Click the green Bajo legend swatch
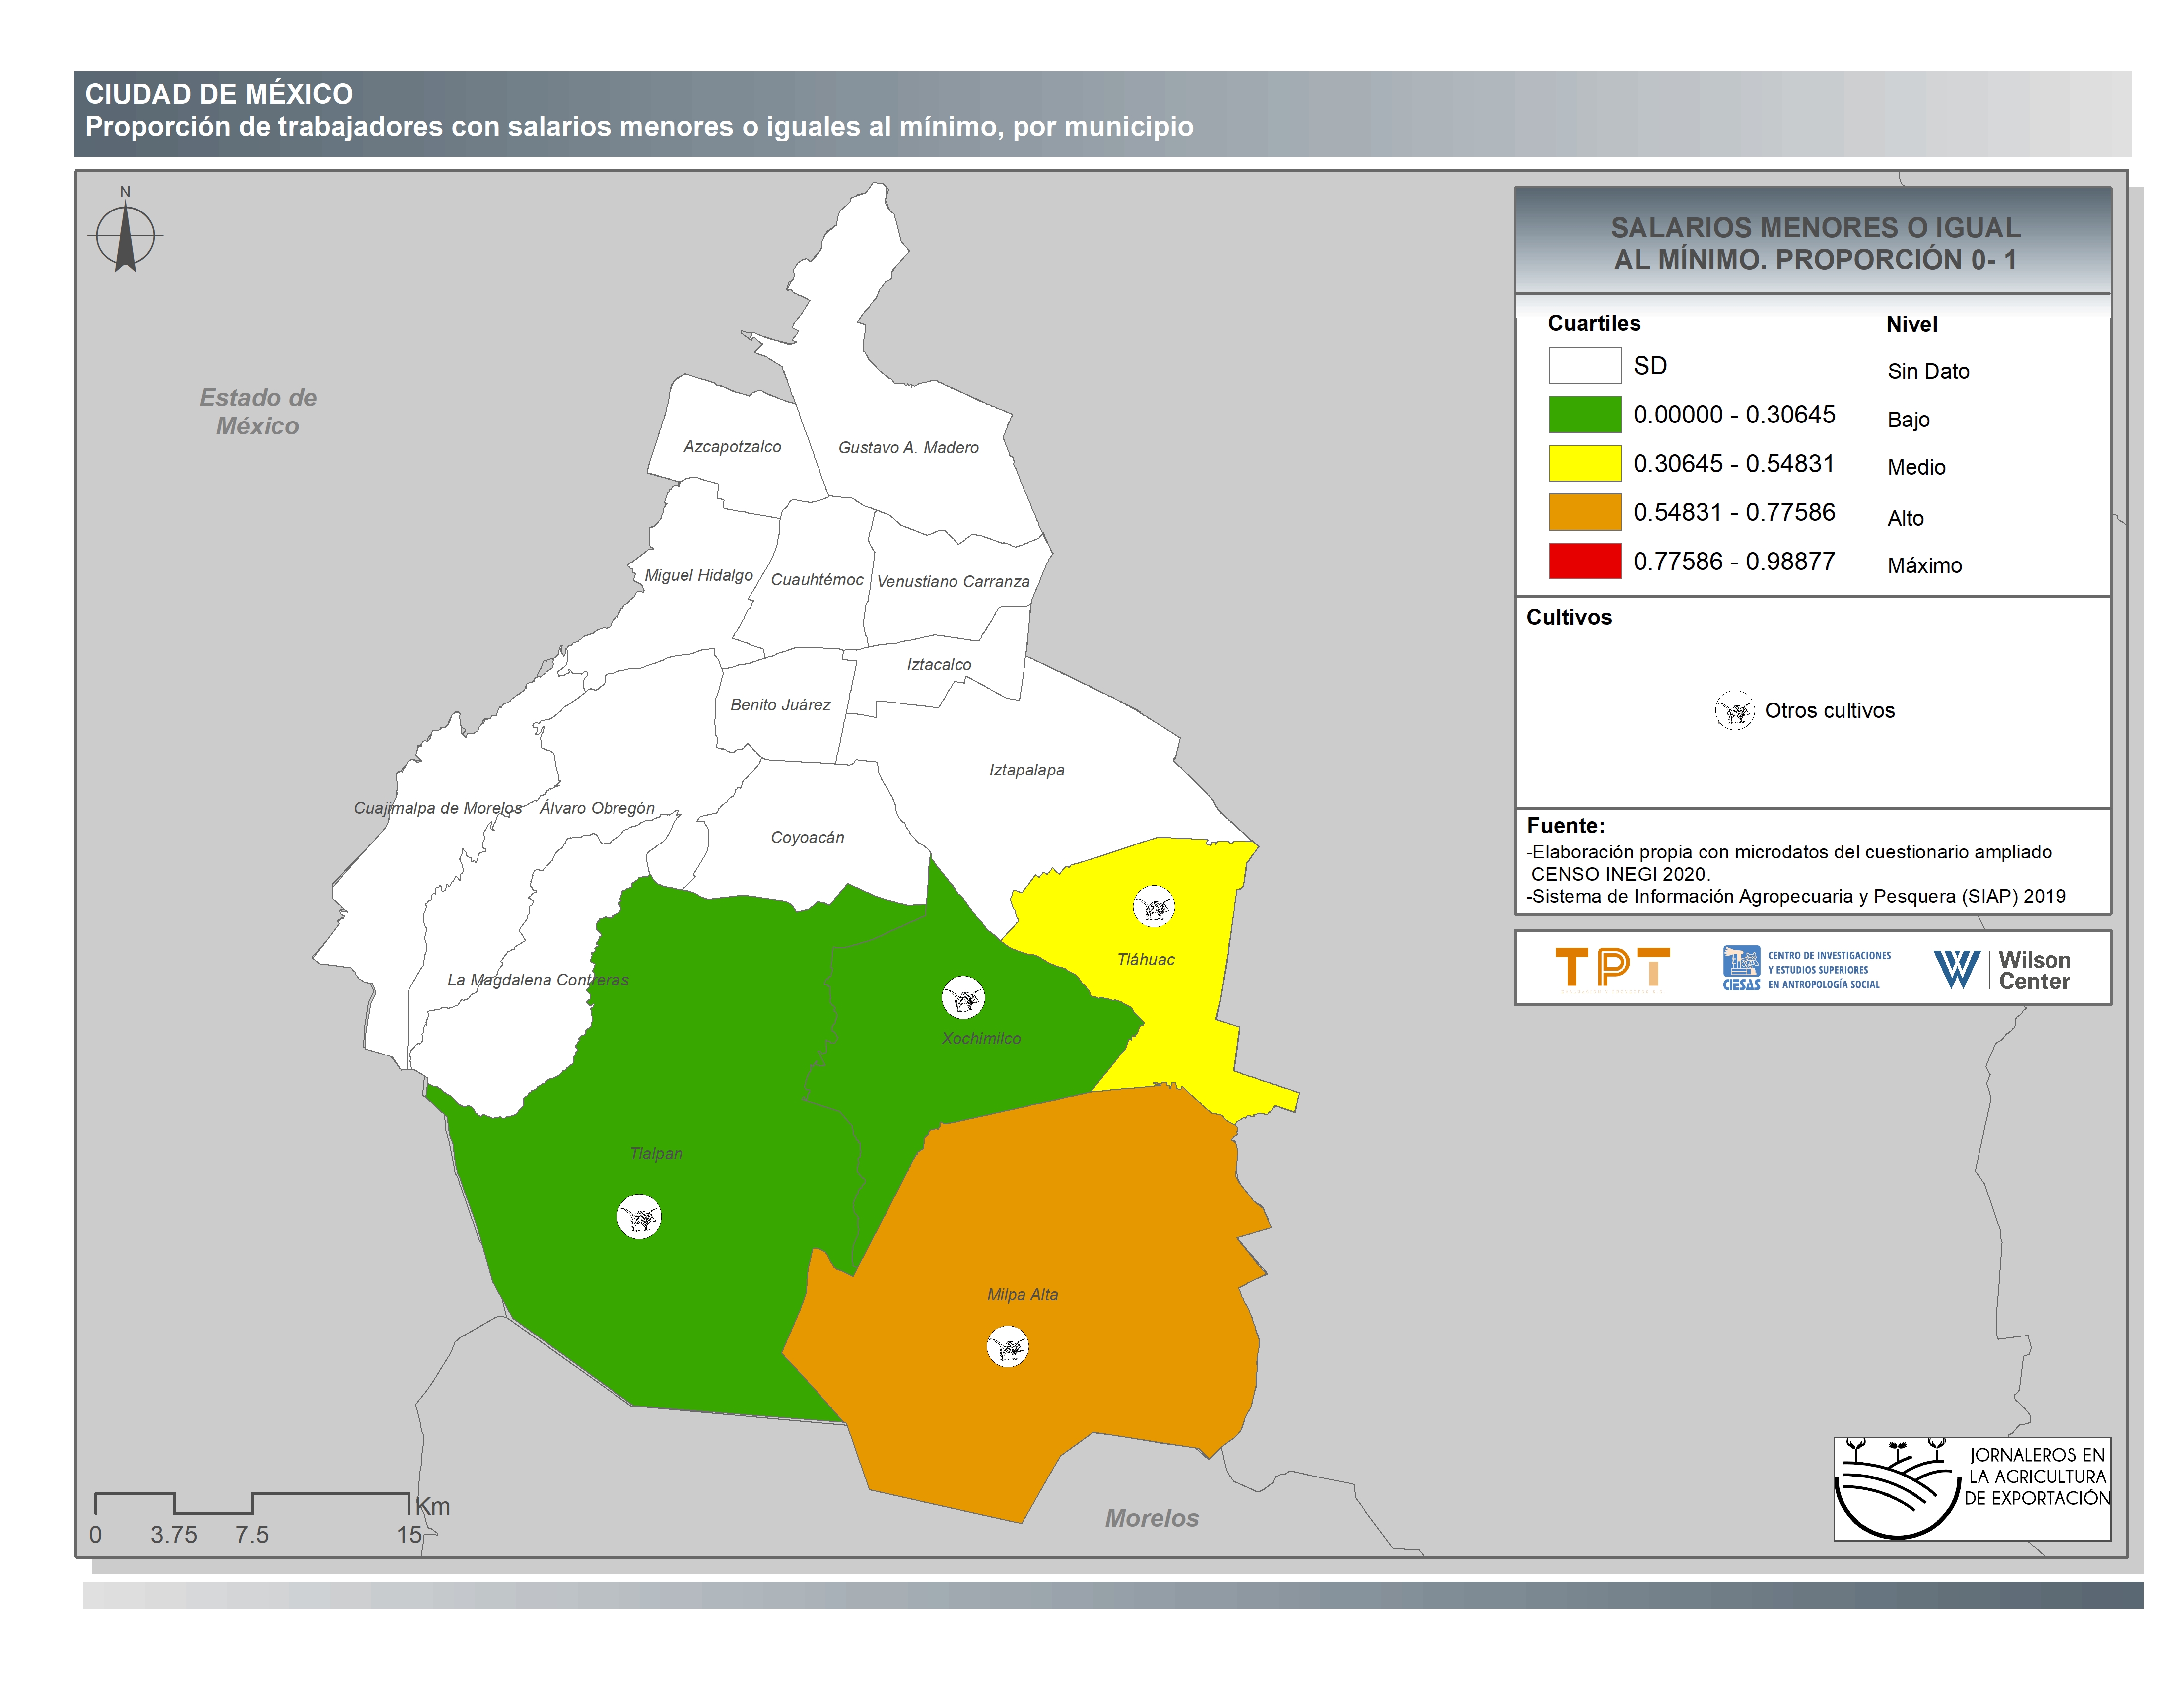This screenshot has height=1688, width=2184. [1584, 414]
